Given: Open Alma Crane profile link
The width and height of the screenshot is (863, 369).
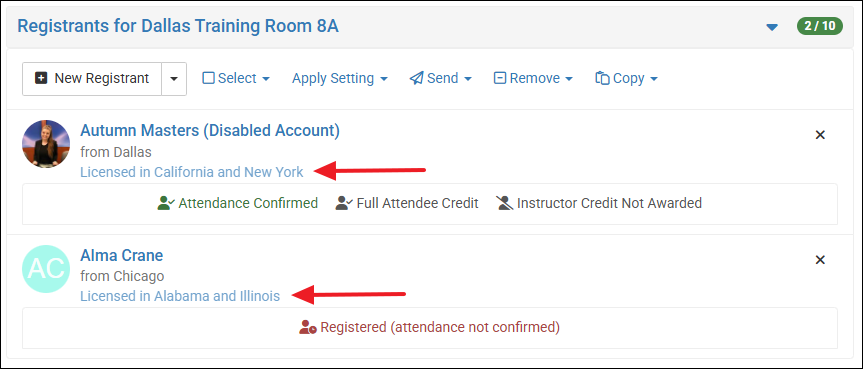Looking at the screenshot, I should [122, 256].
